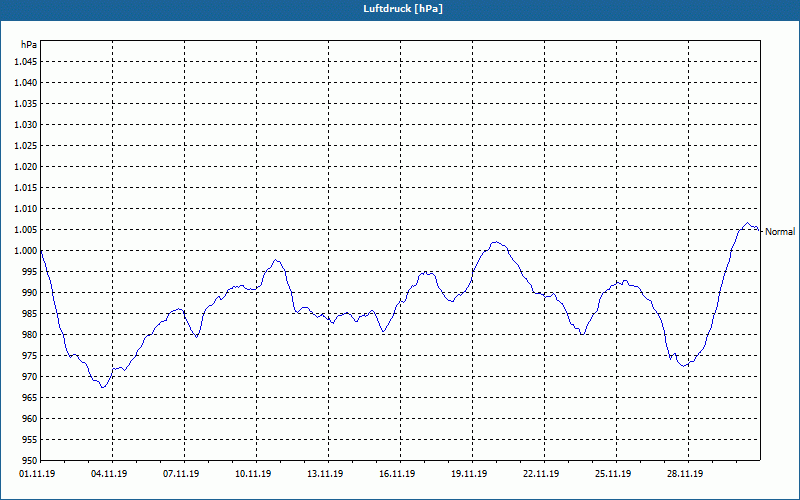Click the 1.045 y-axis value

[x=26, y=62]
